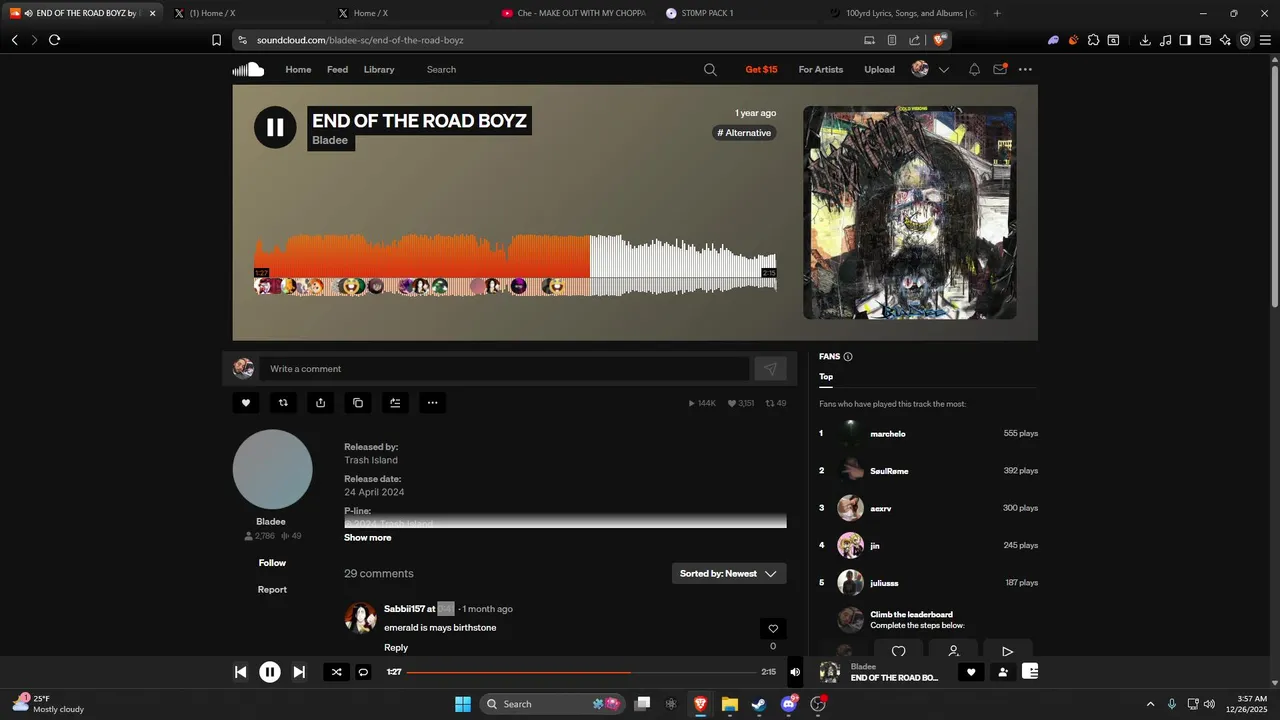The image size is (1280, 720).
Task: Pause playback in the bottom player bar
Action: 270,672
